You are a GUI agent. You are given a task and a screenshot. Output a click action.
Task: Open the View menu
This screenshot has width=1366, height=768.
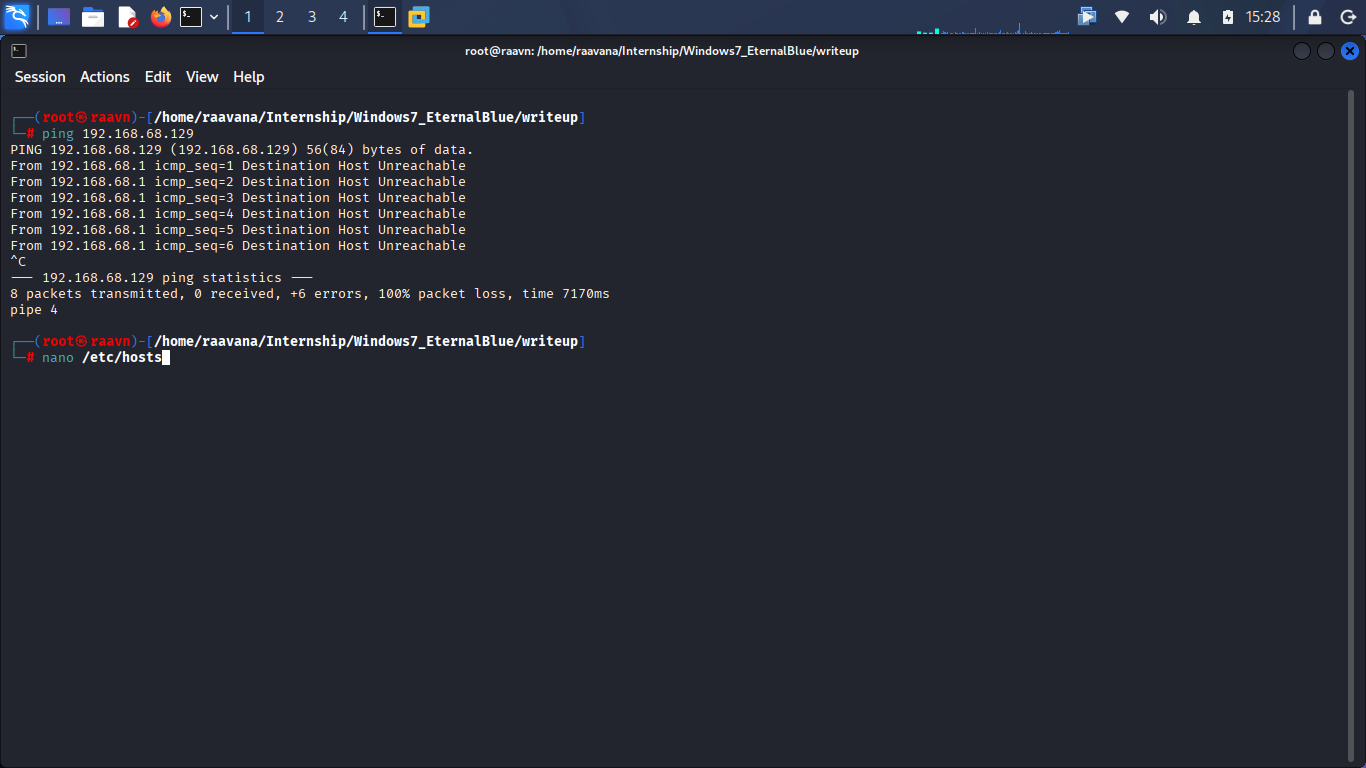pos(202,77)
